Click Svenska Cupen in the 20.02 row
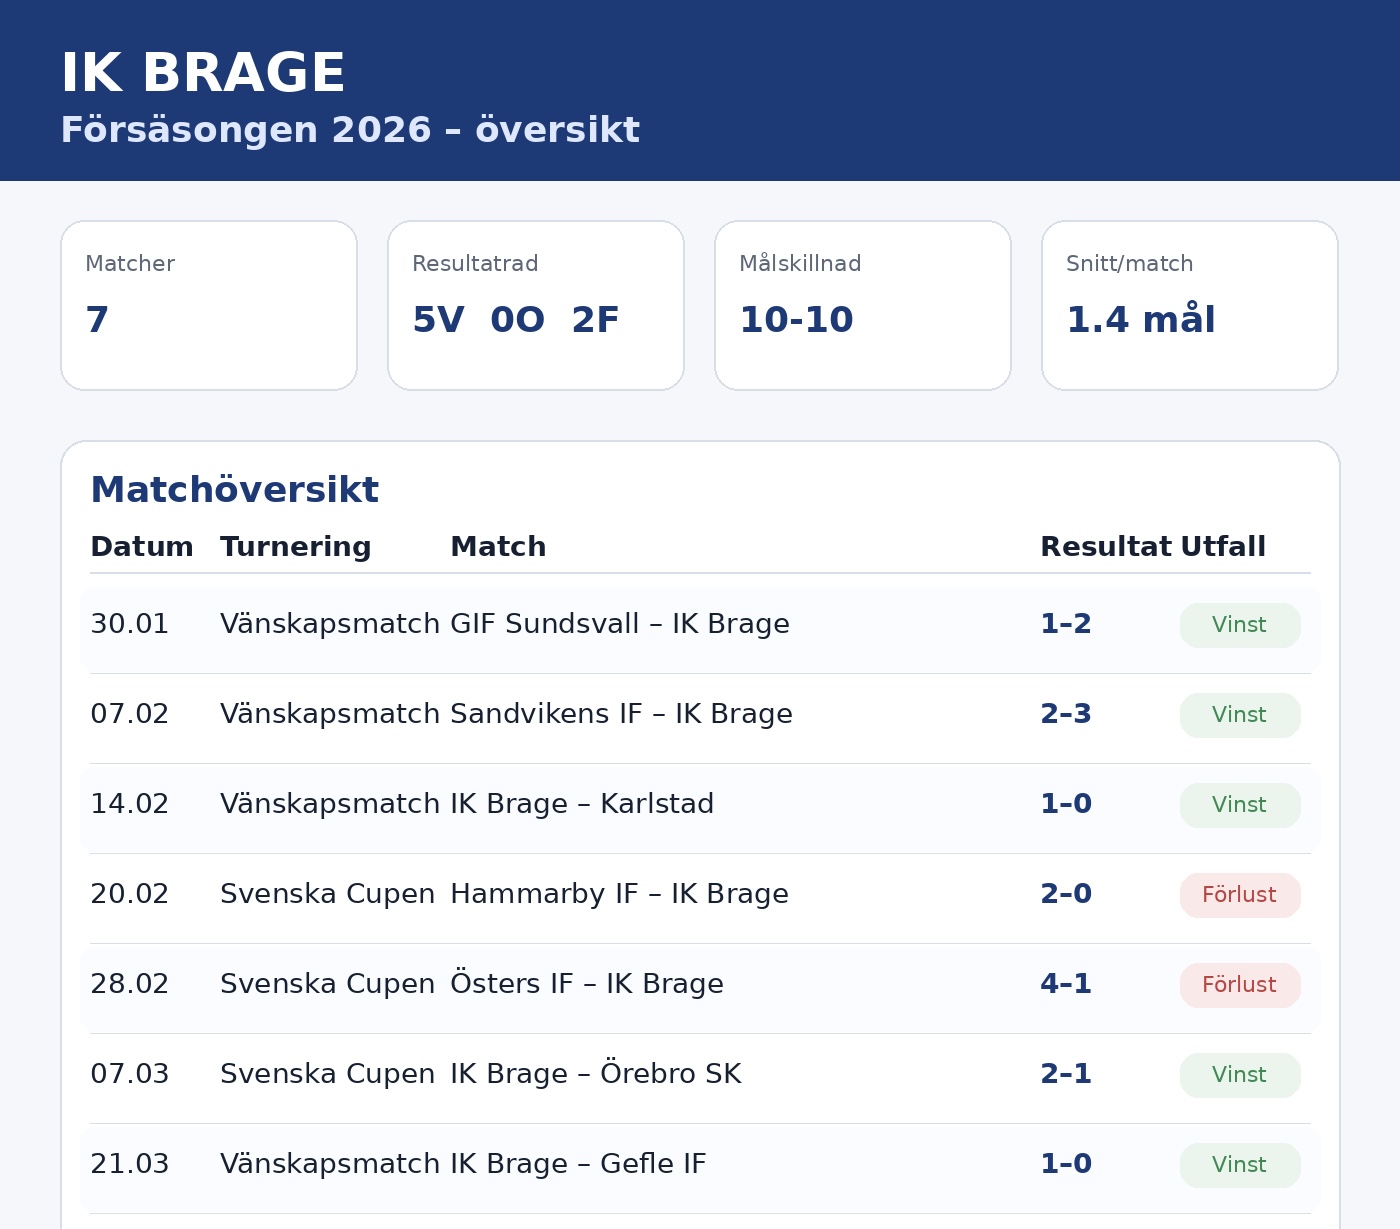The height and width of the screenshot is (1229, 1400). tap(327, 894)
